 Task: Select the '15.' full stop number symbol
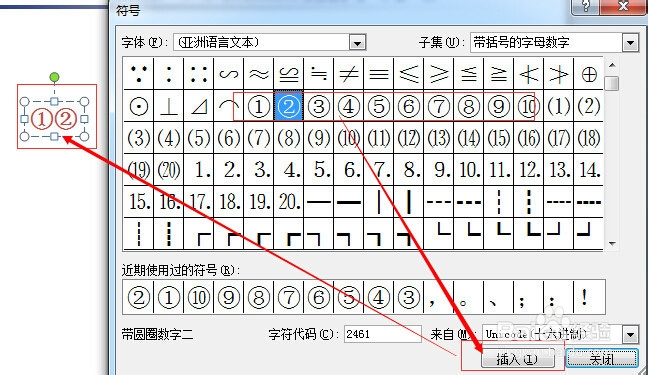click(x=139, y=201)
